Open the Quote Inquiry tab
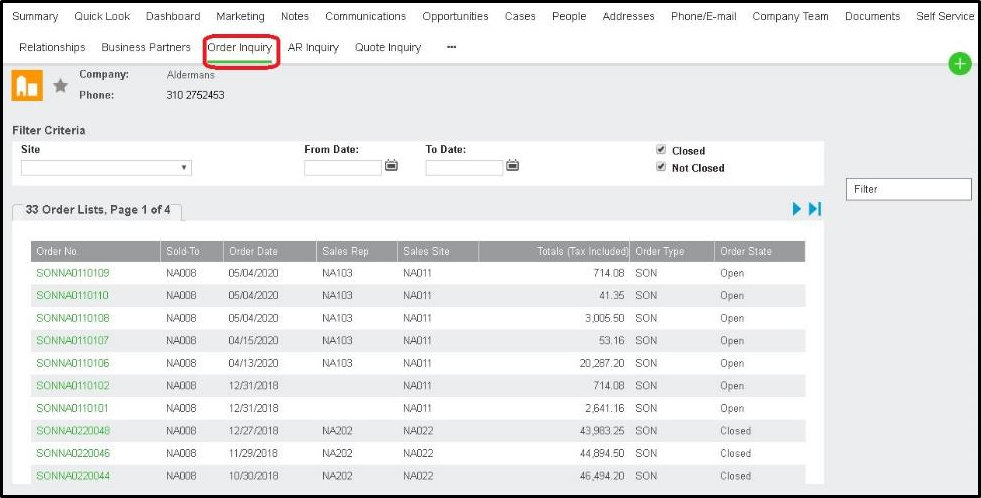981x498 pixels. coord(388,47)
